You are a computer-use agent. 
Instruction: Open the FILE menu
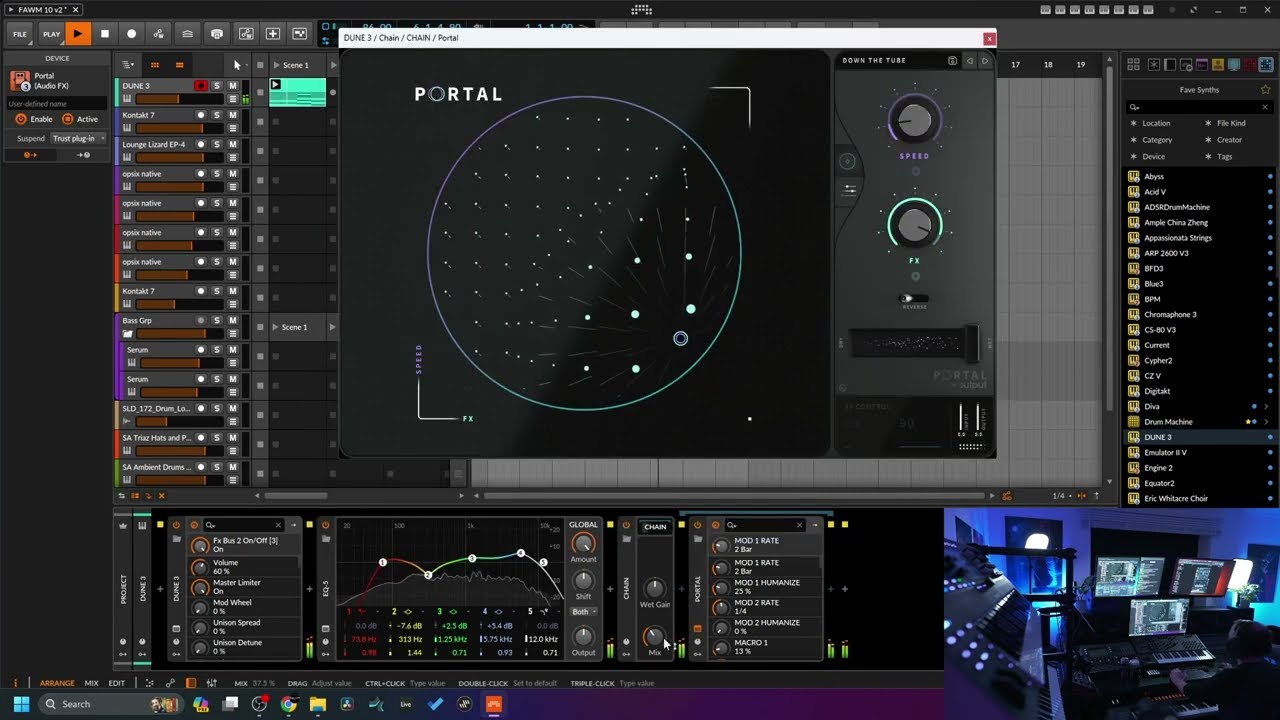point(20,33)
